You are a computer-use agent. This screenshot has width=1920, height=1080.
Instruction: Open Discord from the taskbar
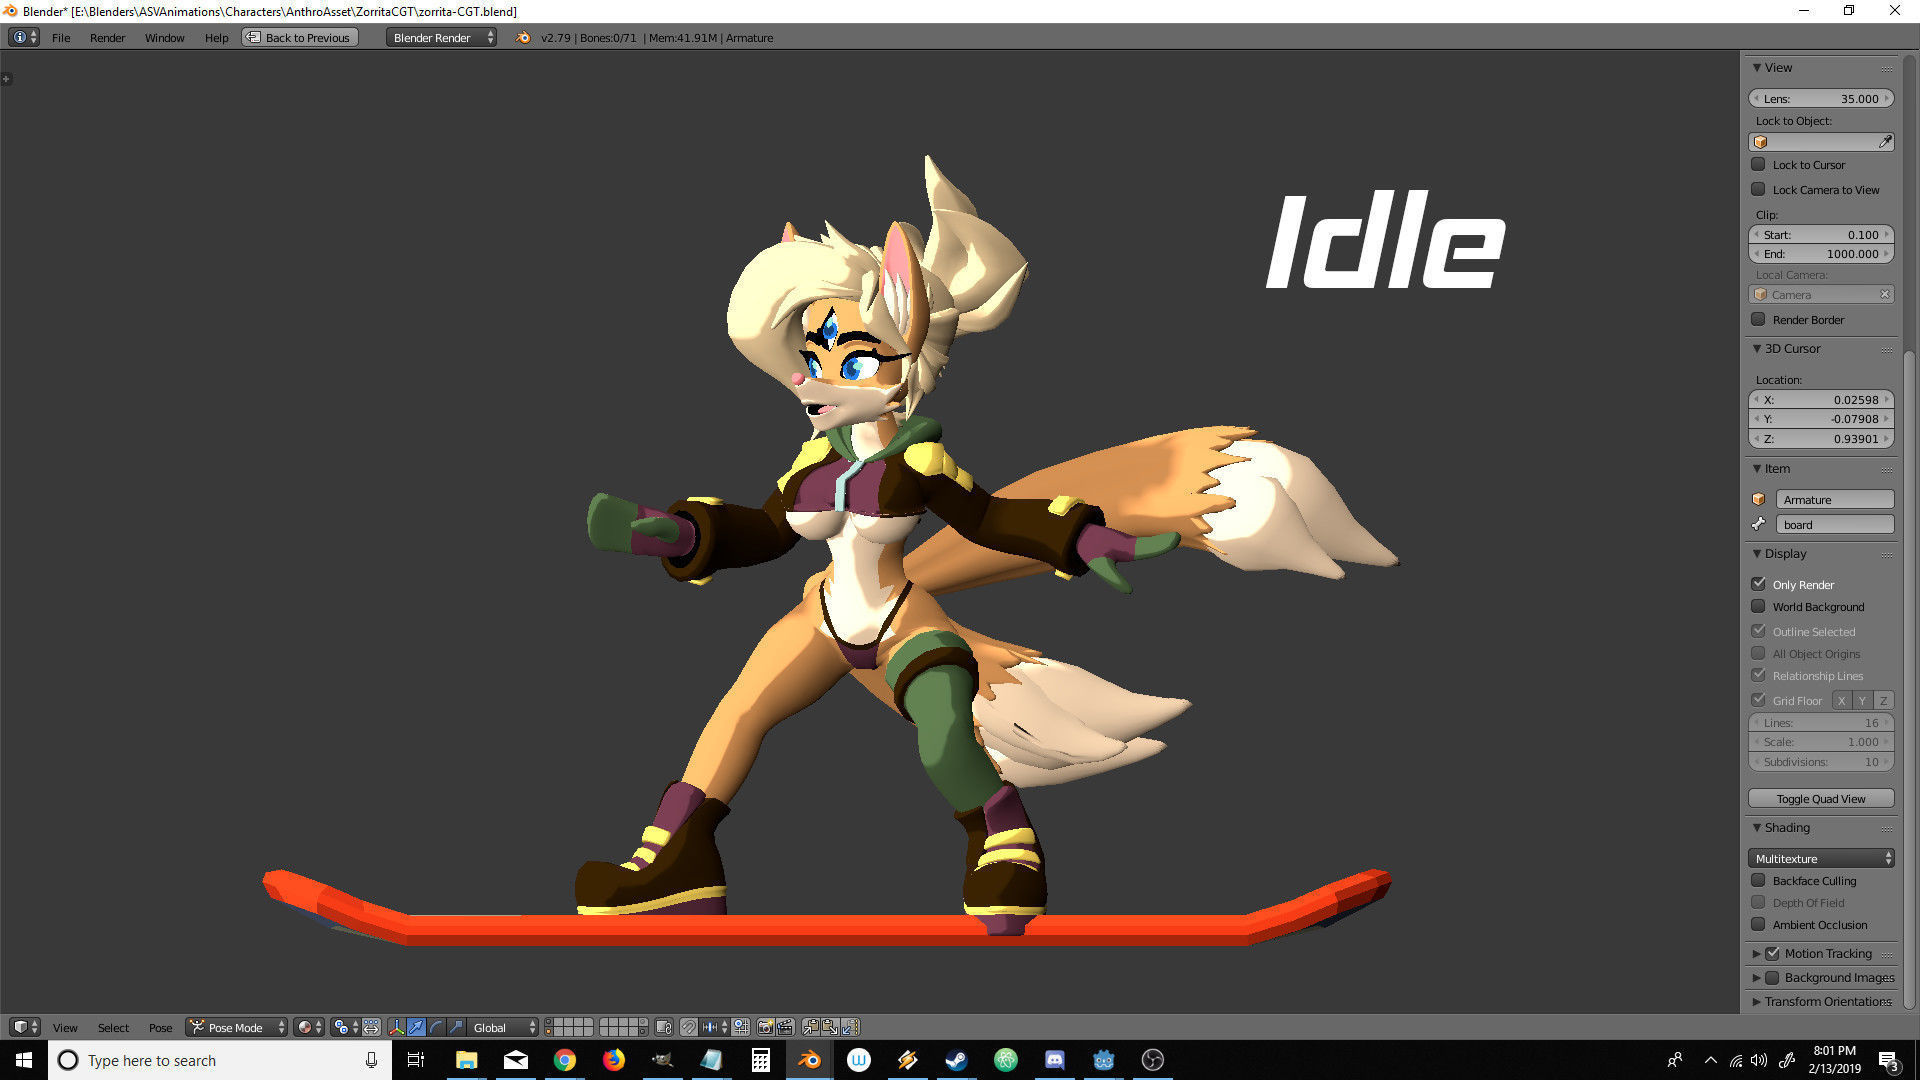click(1055, 1060)
